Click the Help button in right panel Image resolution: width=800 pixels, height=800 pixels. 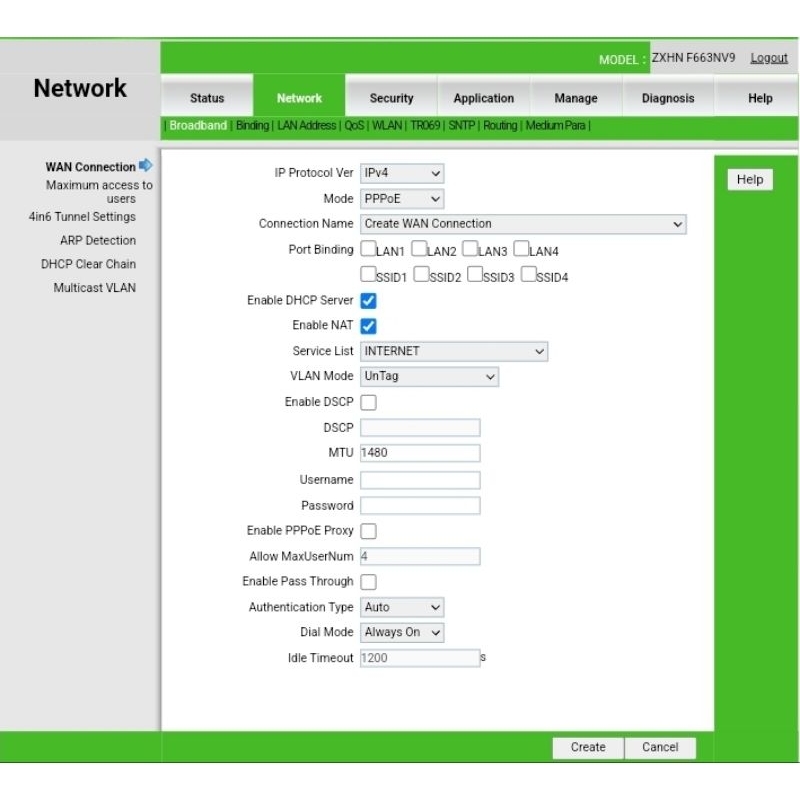click(749, 180)
